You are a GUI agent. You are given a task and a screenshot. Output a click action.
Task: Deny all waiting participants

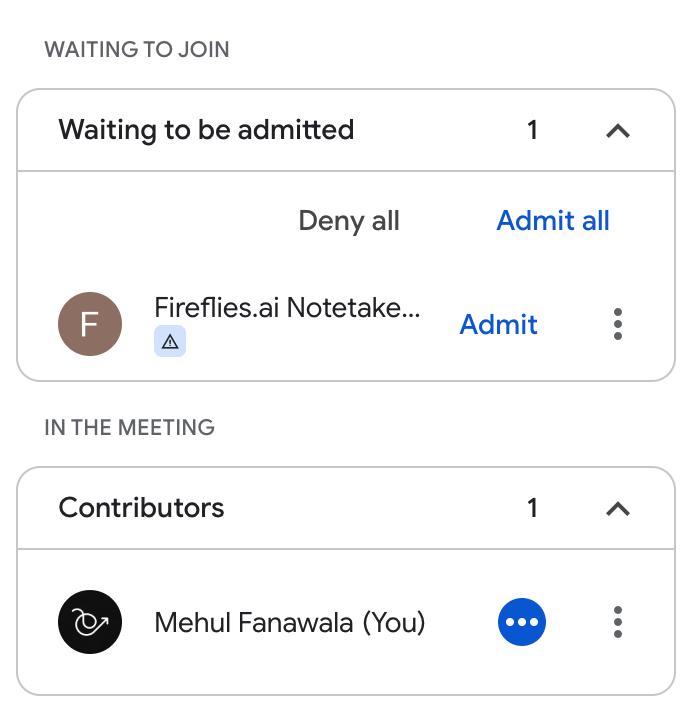click(349, 221)
